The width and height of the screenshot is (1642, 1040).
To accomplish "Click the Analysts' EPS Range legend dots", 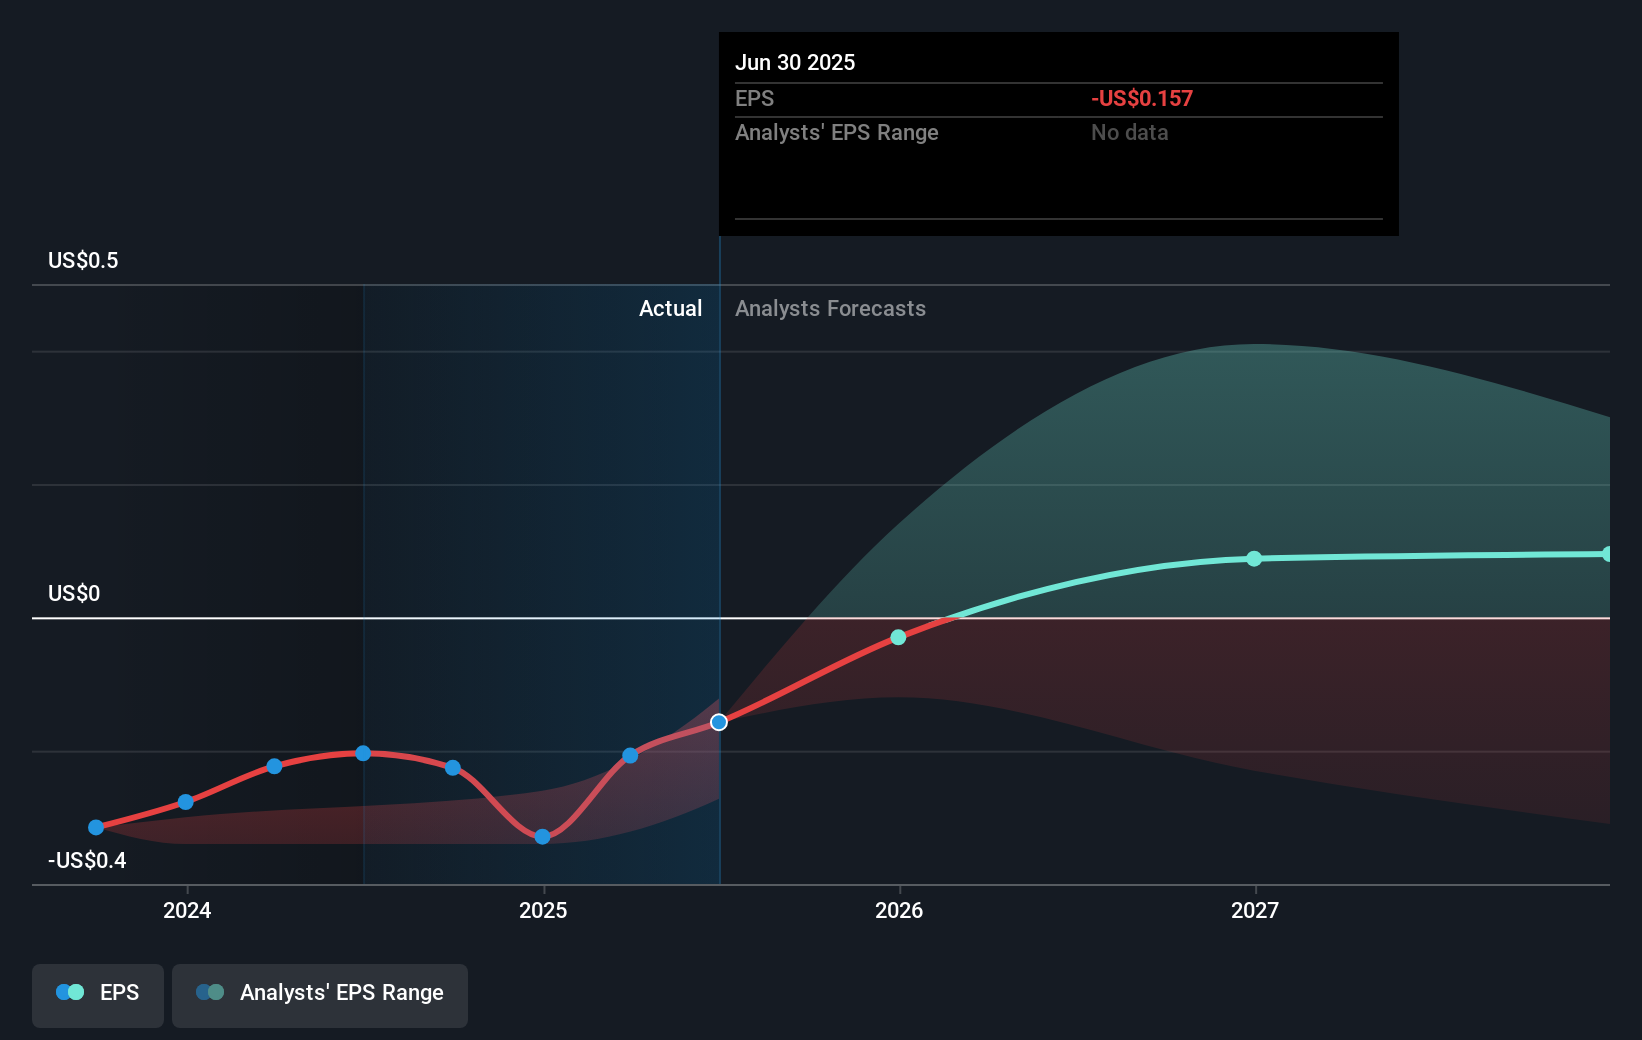I will pyautogui.click(x=209, y=992).
